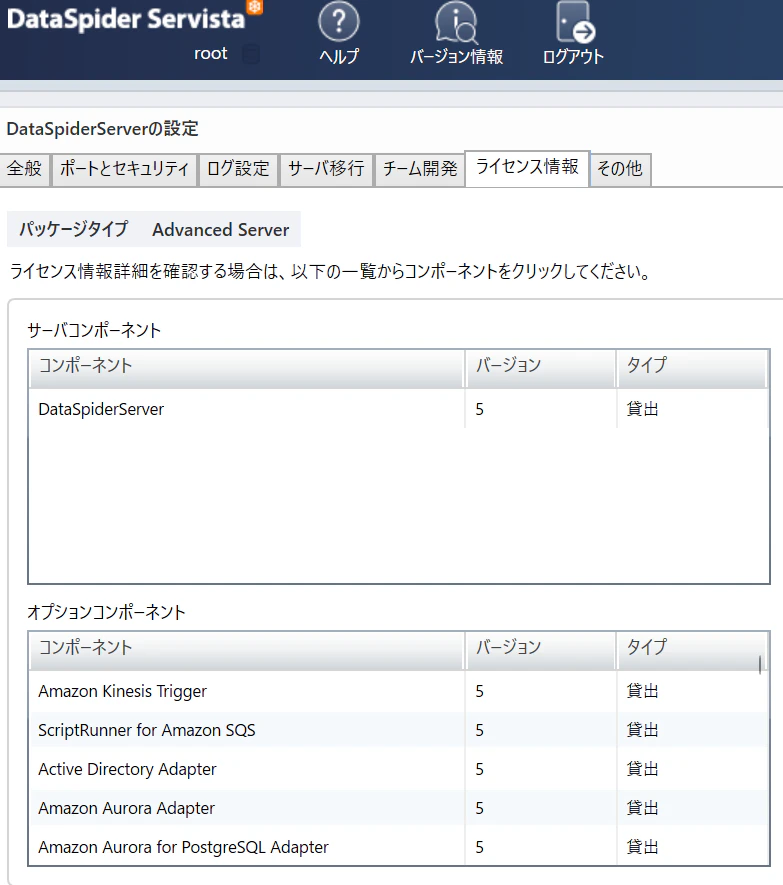Open the チーム開発 tab

coord(419,169)
